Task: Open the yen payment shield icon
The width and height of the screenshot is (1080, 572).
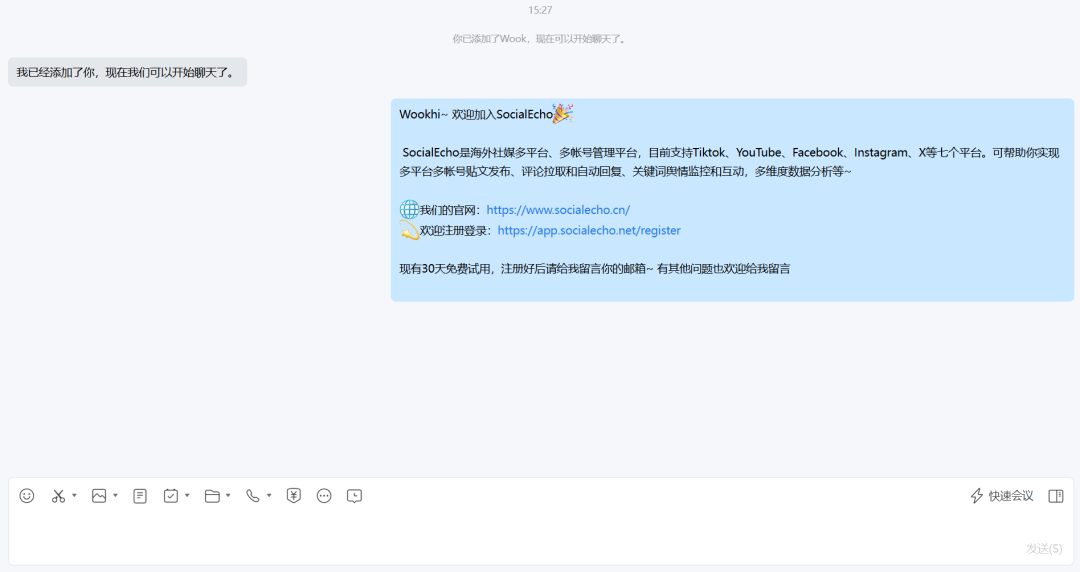Action: click(x=294, y=496)
